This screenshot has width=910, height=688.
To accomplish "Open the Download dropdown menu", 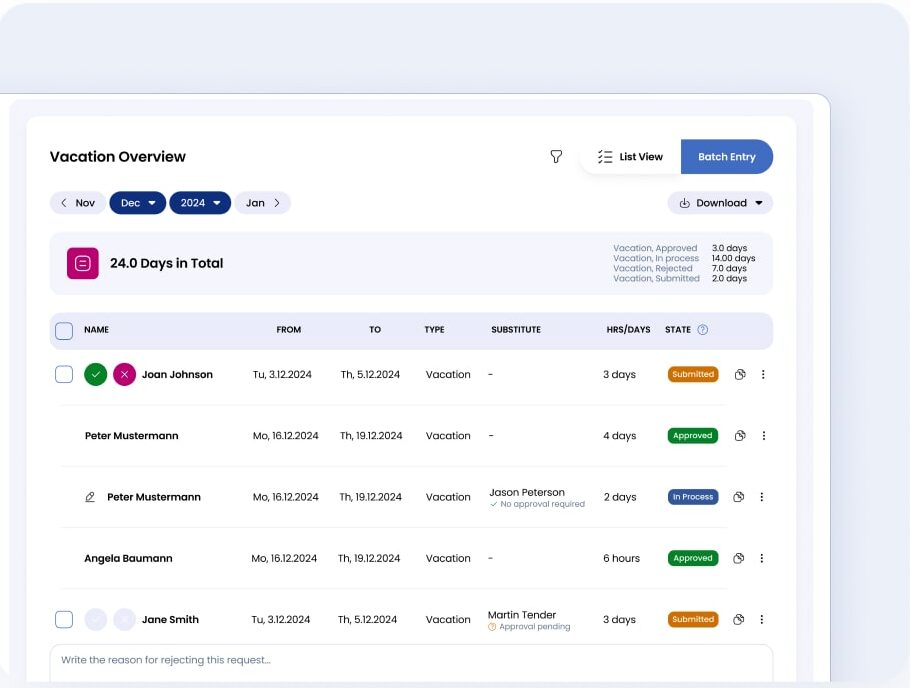I will click(x=720, y=203).
